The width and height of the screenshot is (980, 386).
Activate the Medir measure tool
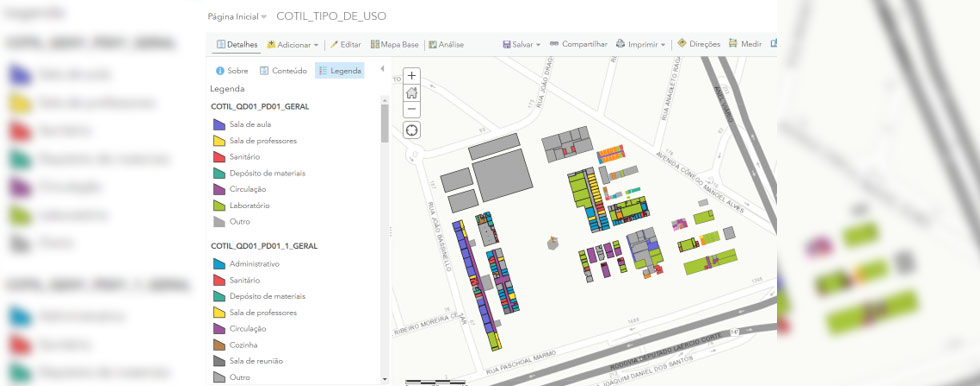744,44
